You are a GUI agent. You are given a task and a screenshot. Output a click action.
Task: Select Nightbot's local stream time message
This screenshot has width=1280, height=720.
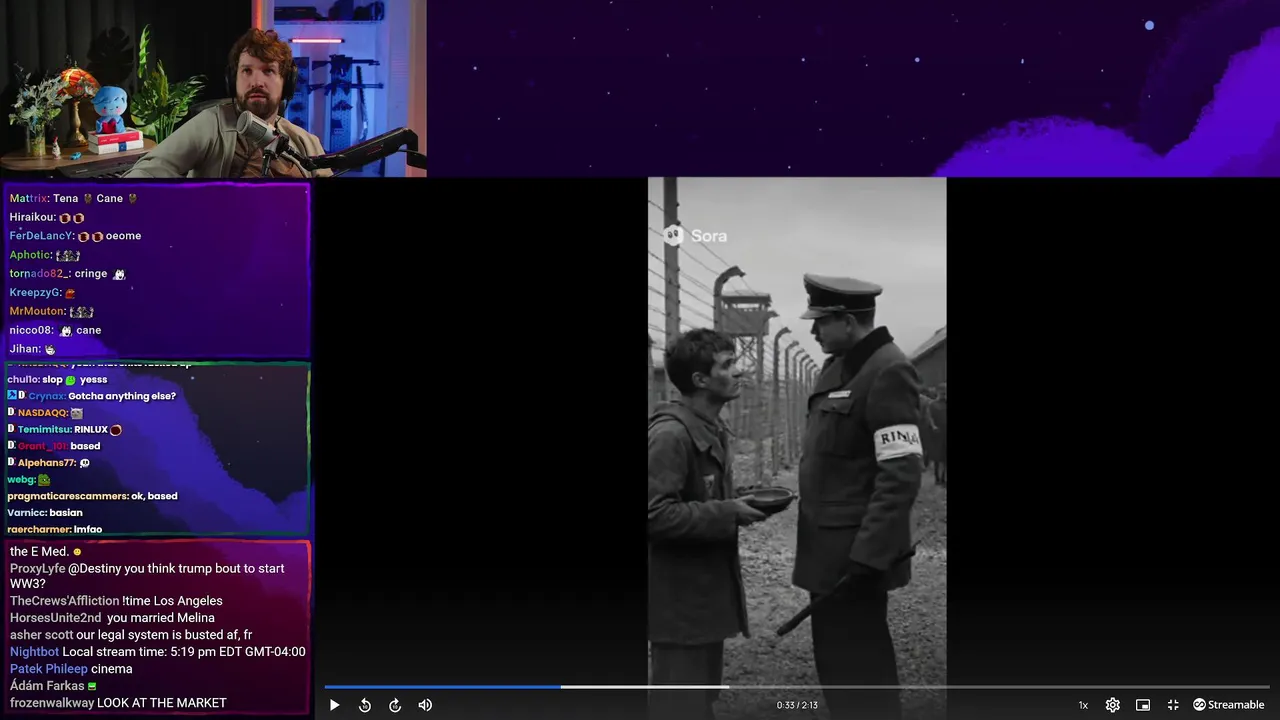158,652
